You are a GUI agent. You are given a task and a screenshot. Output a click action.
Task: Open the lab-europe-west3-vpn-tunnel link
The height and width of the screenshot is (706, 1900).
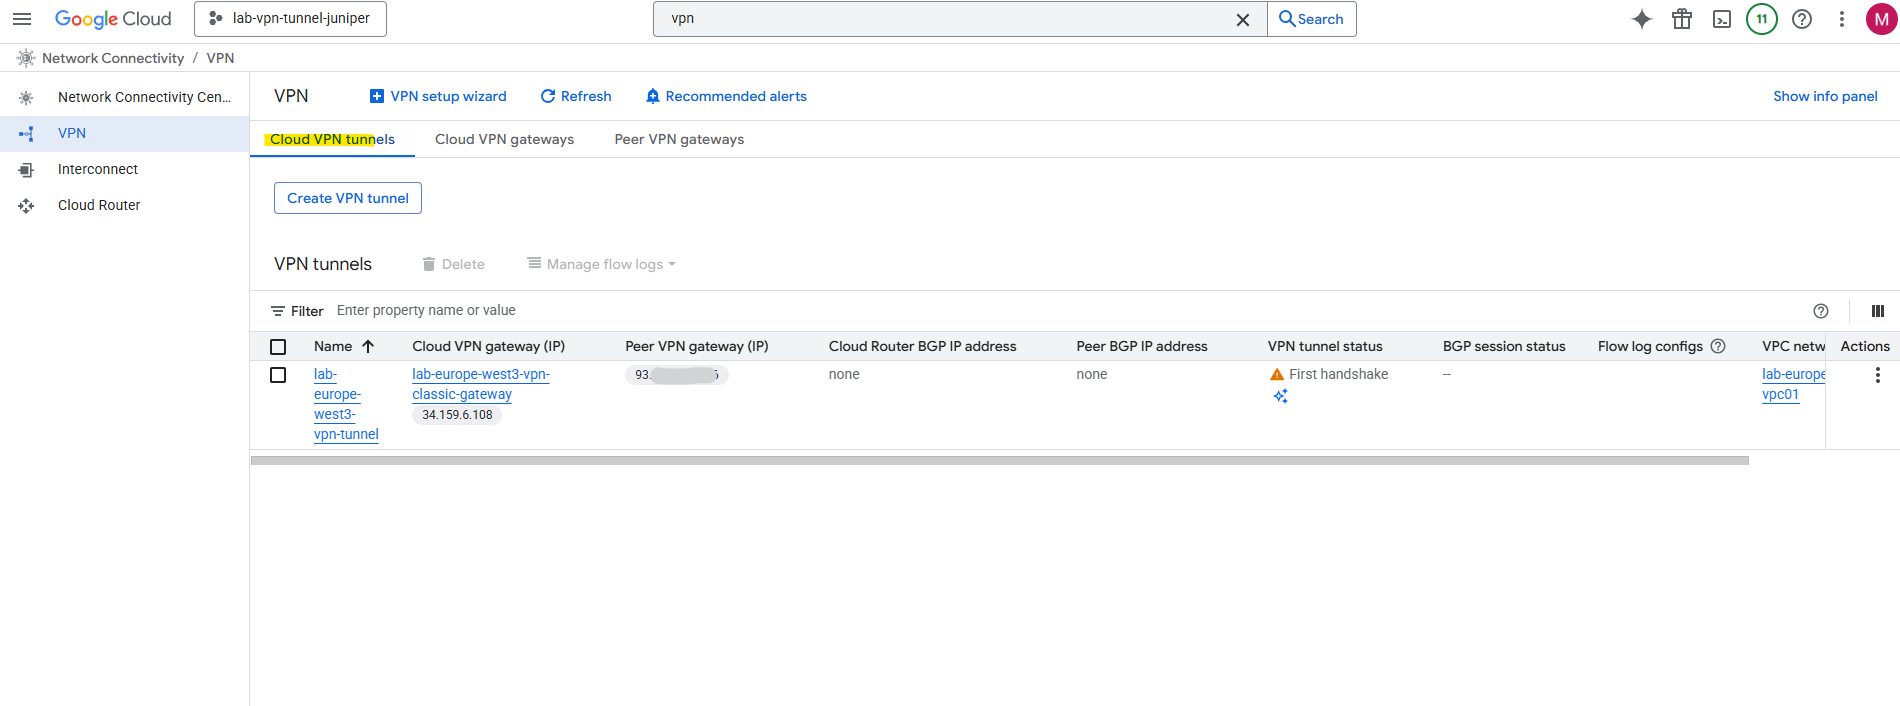coord(346,404)
